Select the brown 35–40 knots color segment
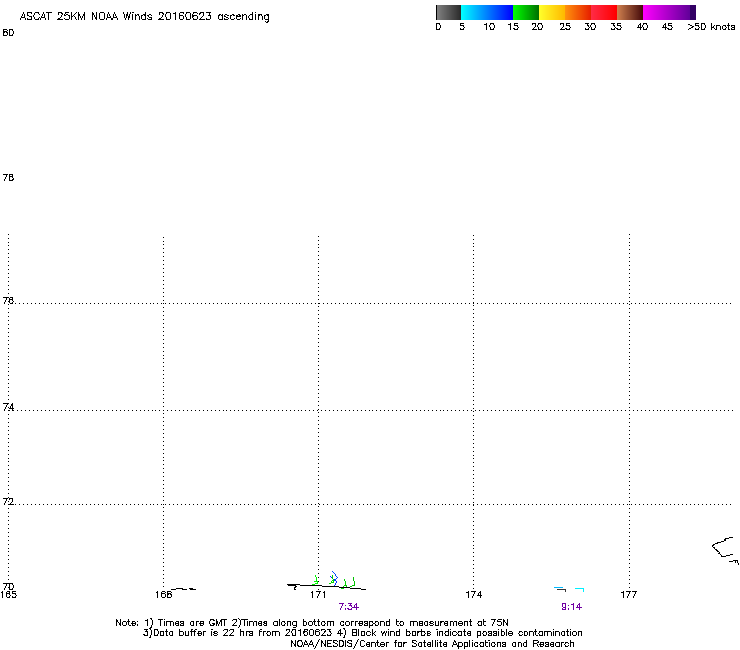740x650 pixels. coord(630,12)
